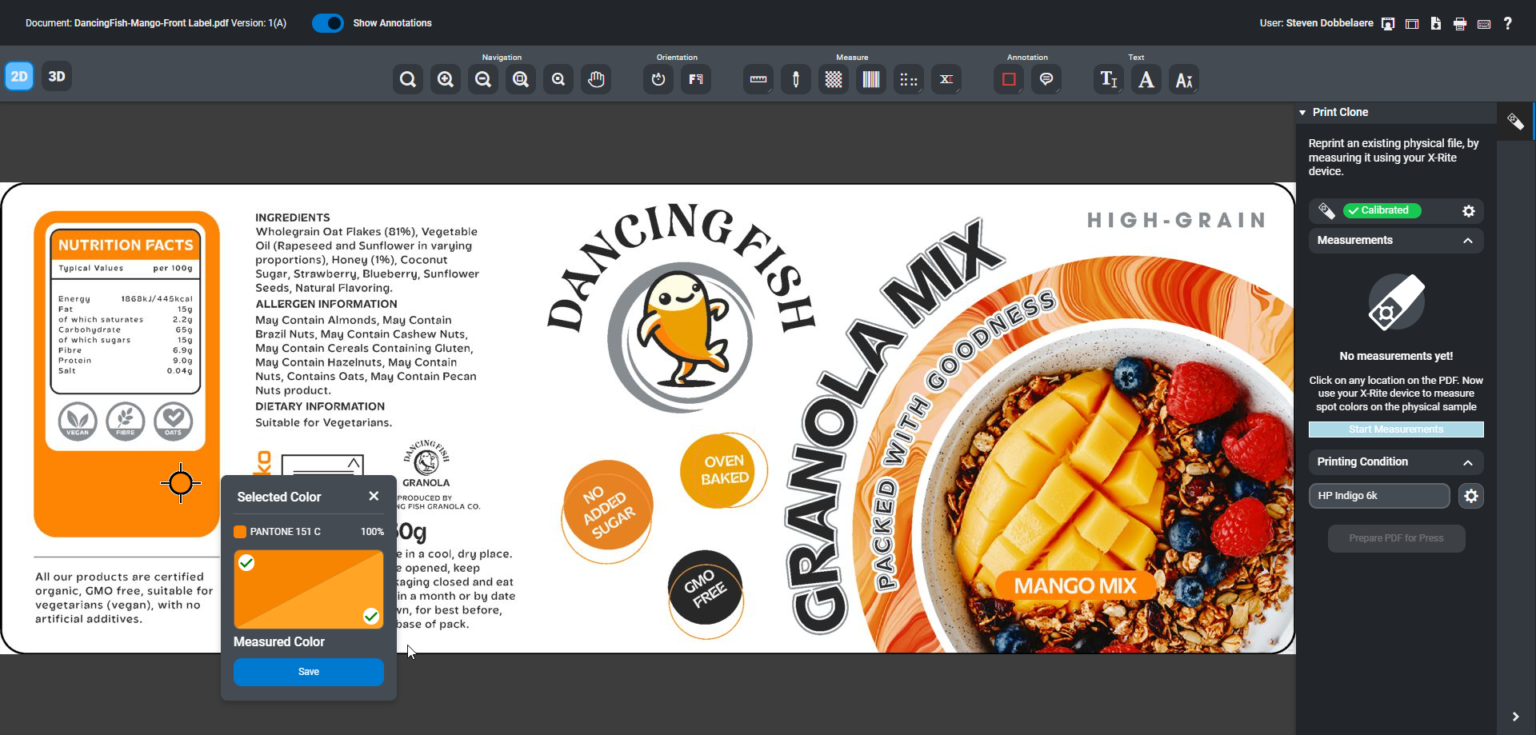Screen dimensions: 1536x735
Task: Activate the barcode measure tool
Action: coord(871,80)
